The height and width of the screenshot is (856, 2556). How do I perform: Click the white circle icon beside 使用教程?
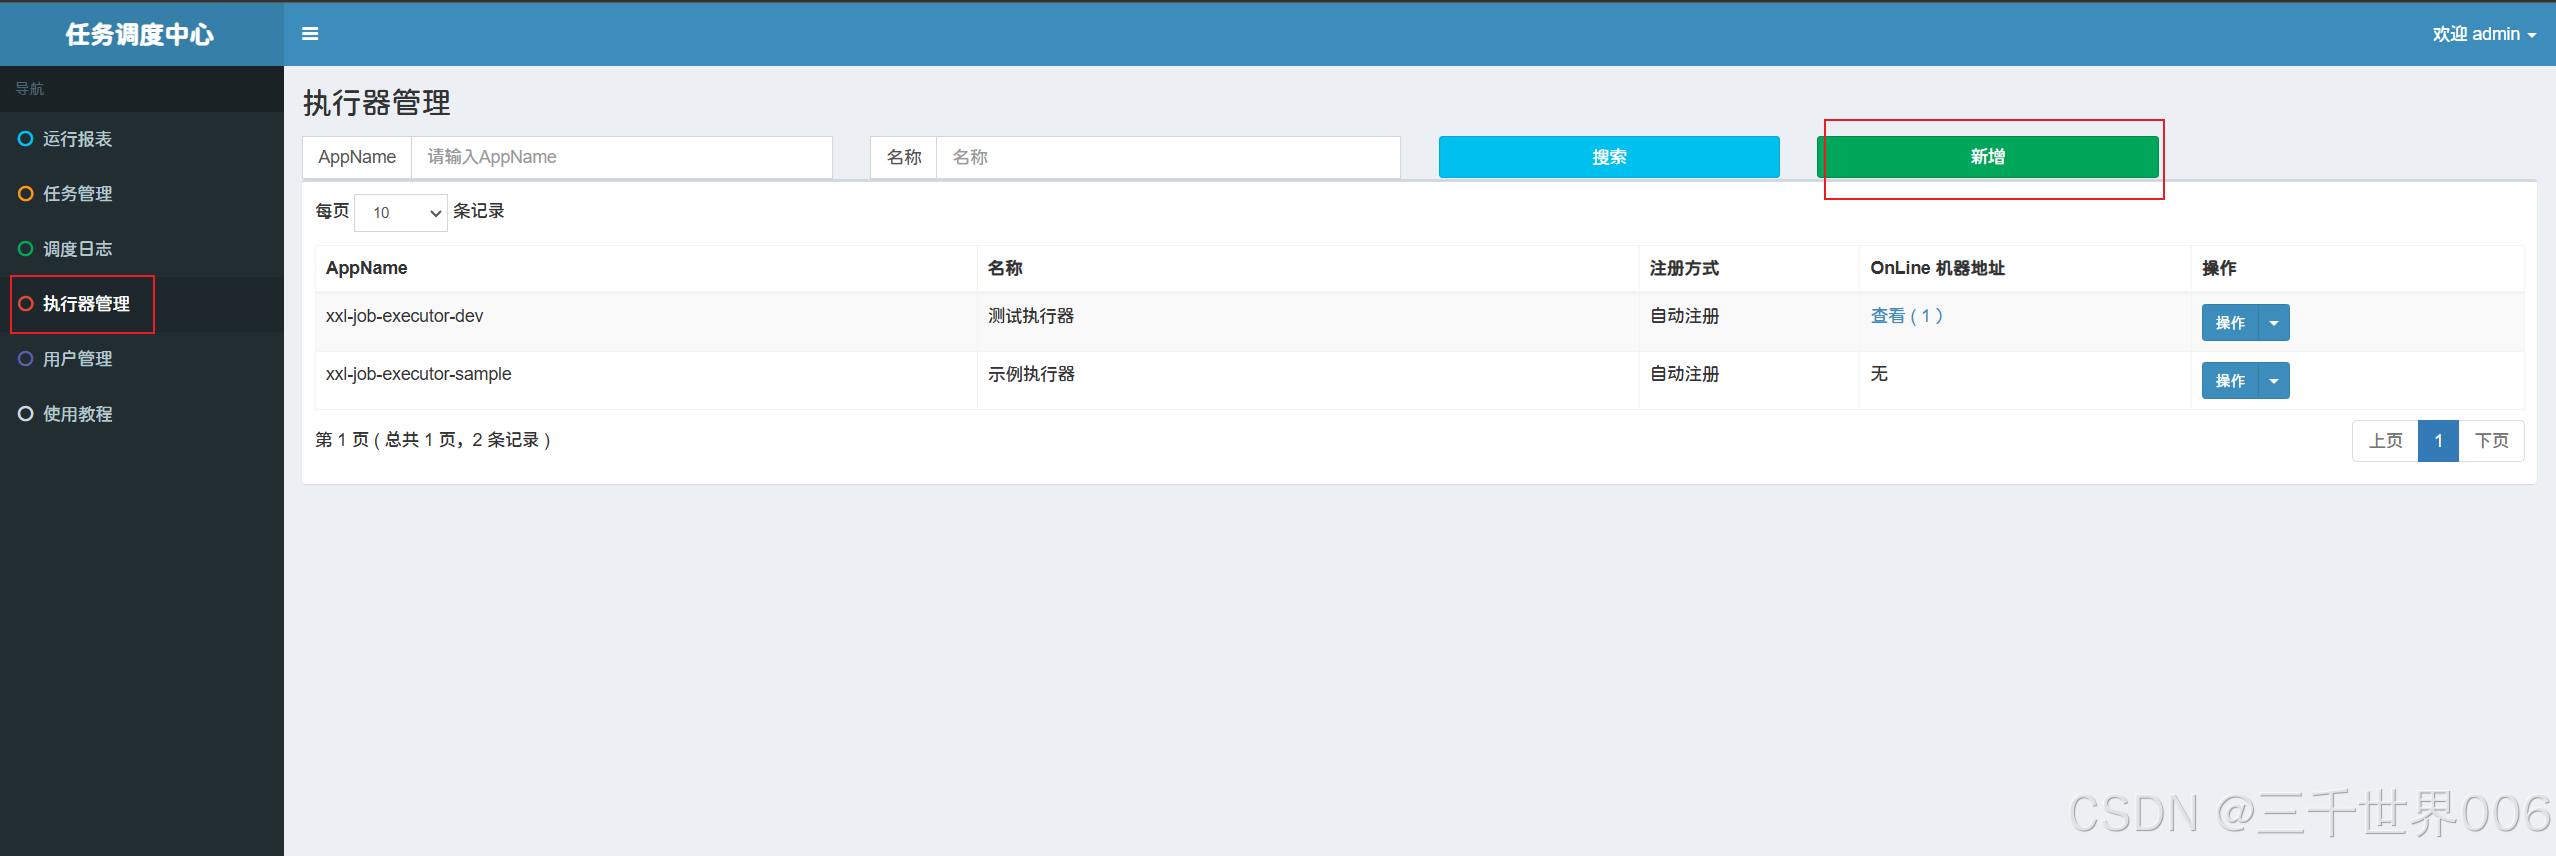[x=26, y=414]
